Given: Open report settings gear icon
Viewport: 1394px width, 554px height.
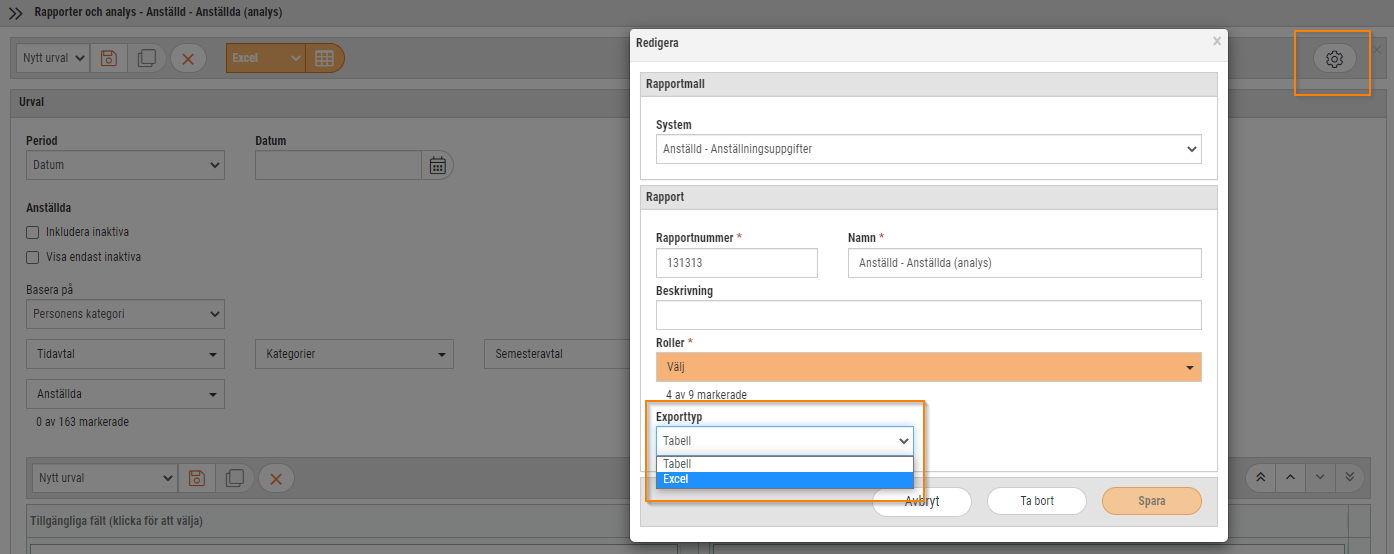Looking at the screenshot, I should click(x=1334, y=59).
